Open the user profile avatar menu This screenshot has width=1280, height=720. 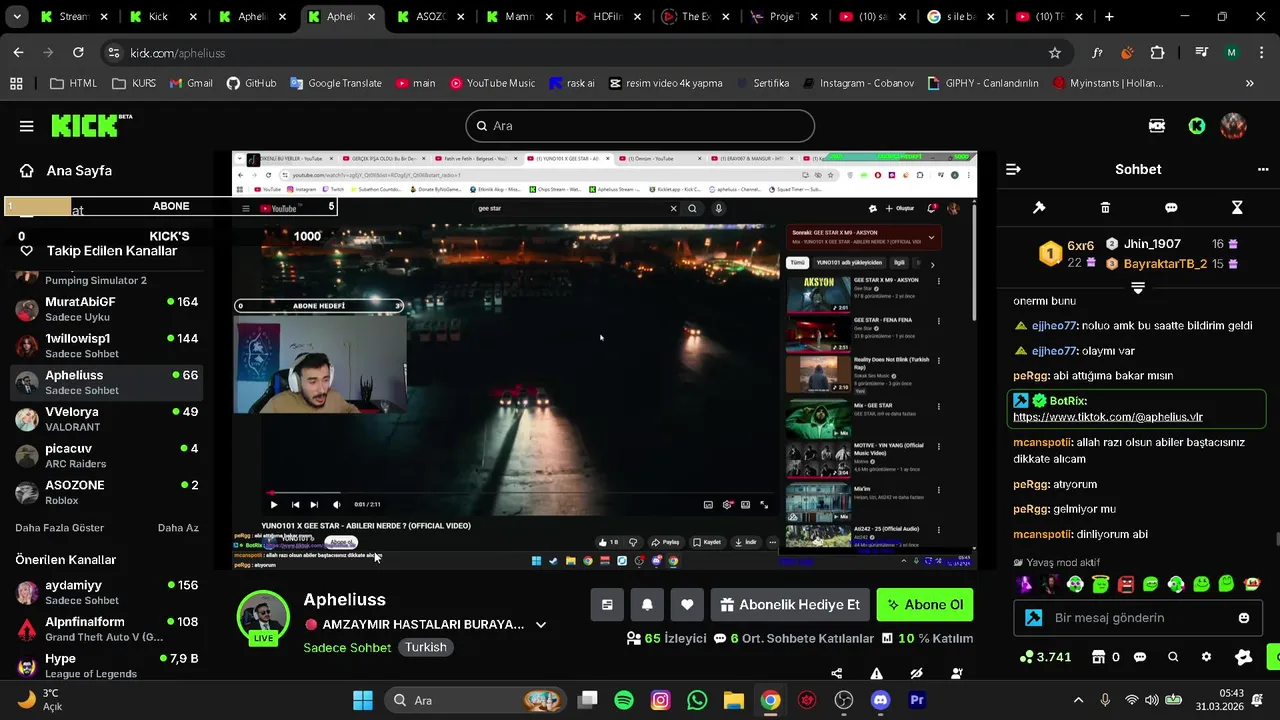click(x=1233, y=126)
